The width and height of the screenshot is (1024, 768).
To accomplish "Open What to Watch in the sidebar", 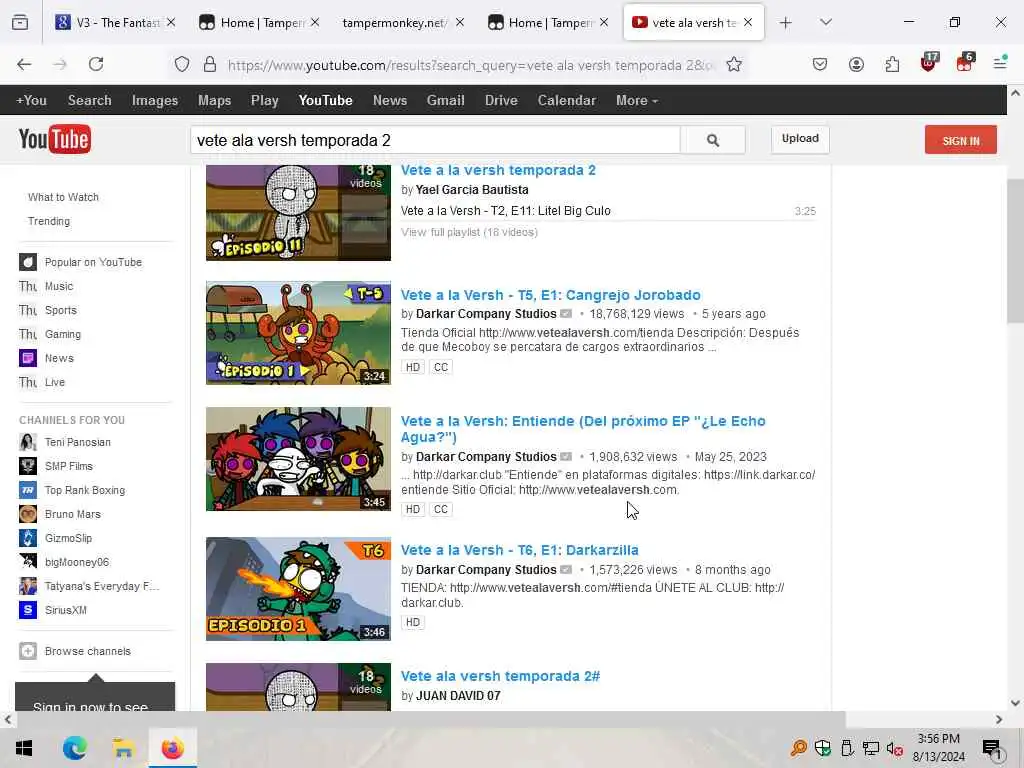I will click(x=63, y=197).
